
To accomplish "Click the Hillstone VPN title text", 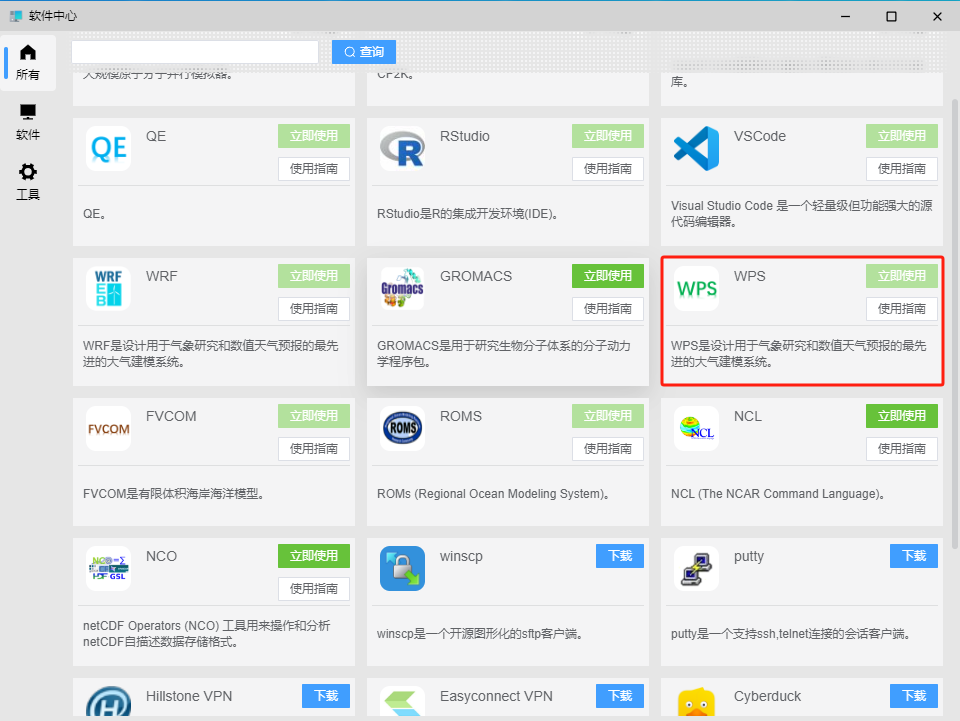I will pos(189,697).
